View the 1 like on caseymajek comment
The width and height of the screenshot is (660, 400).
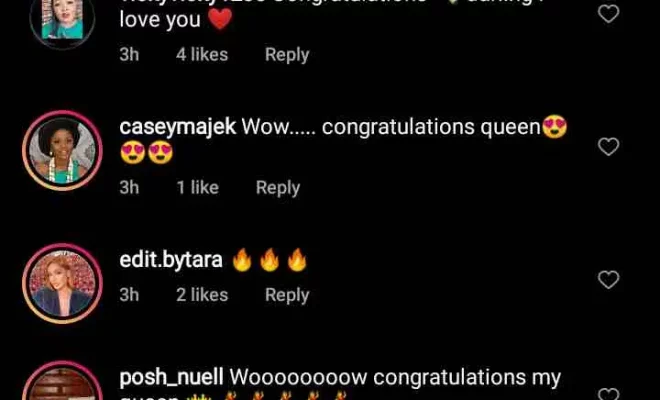click(197, 188)
